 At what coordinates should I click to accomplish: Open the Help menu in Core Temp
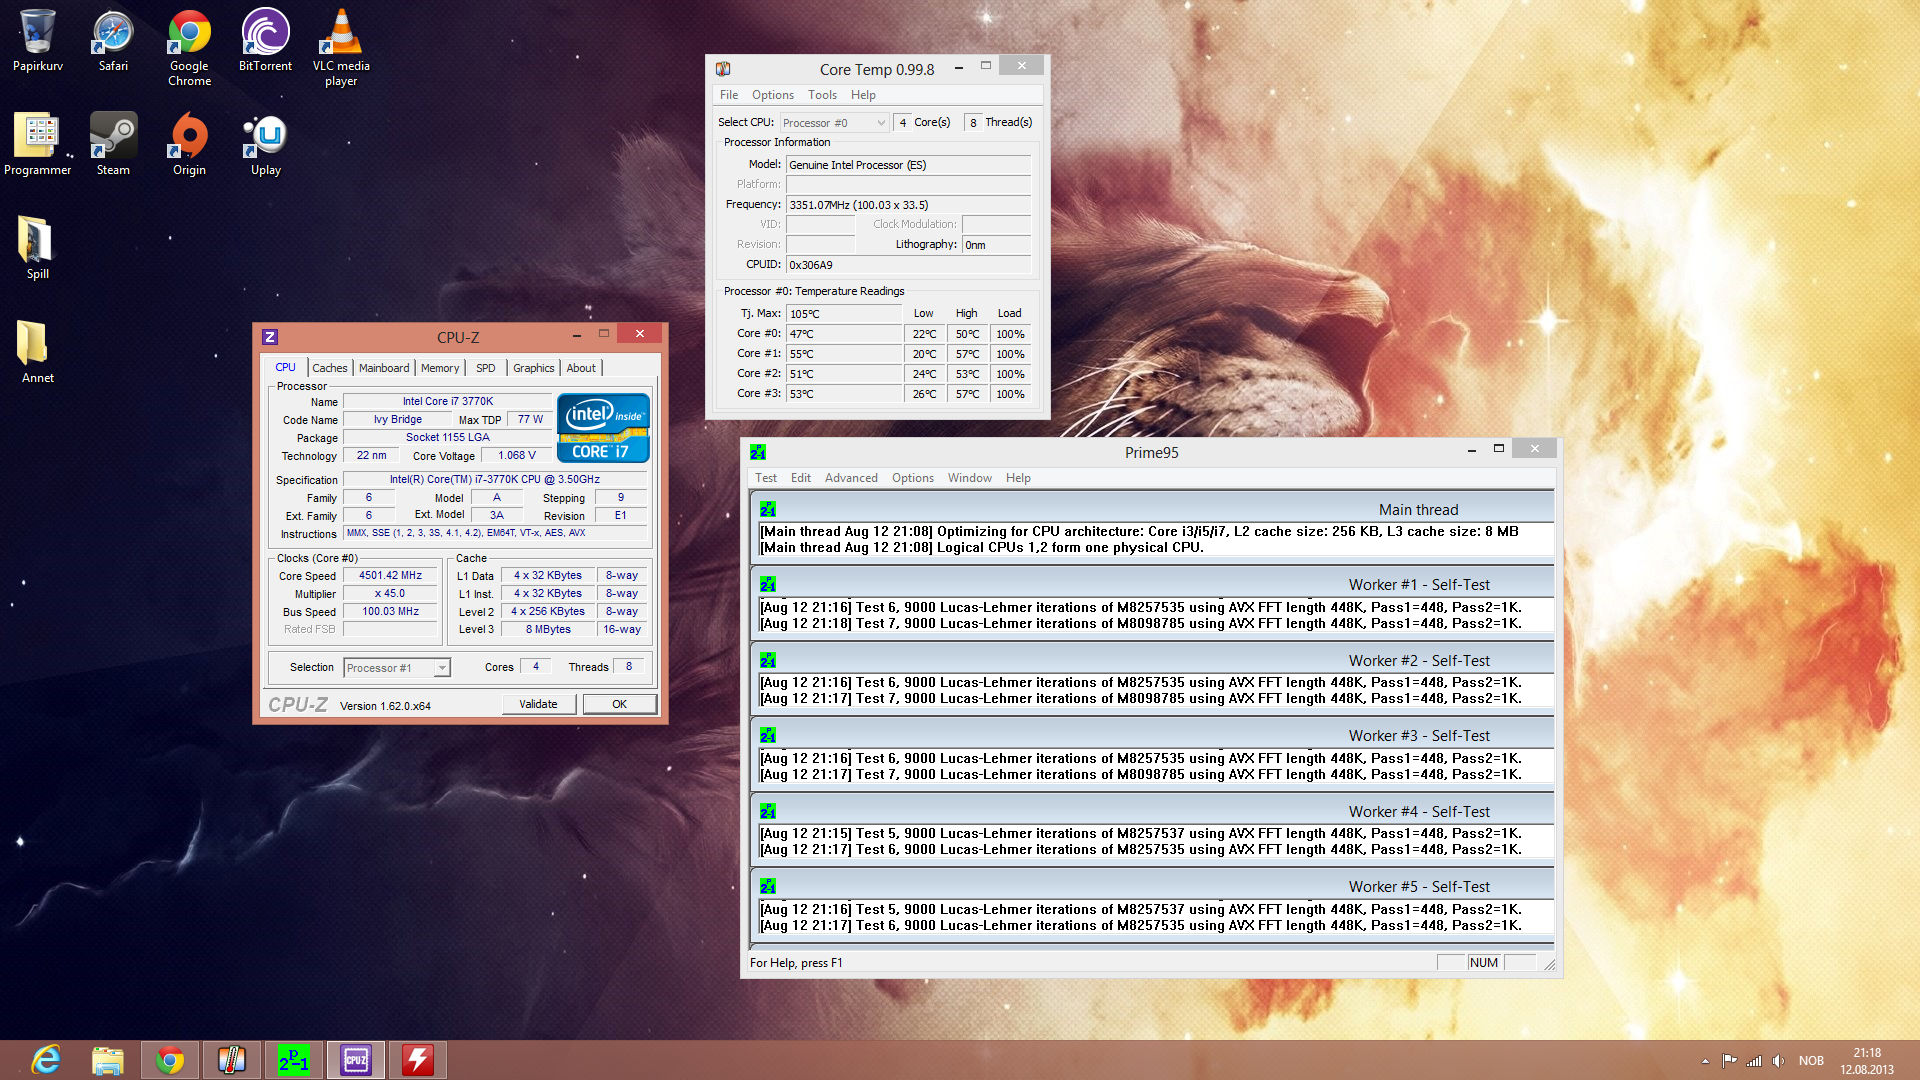click(863, 95)
